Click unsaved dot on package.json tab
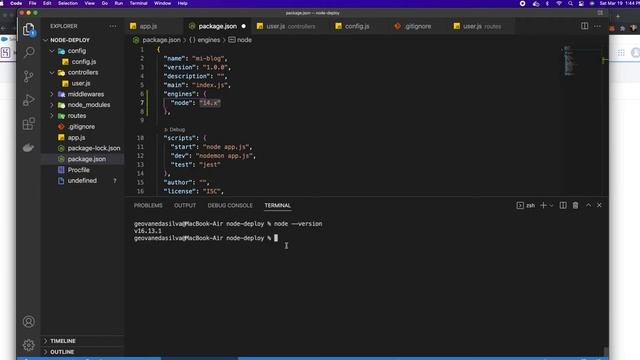640x360 pixels. (x=244, y=26)
